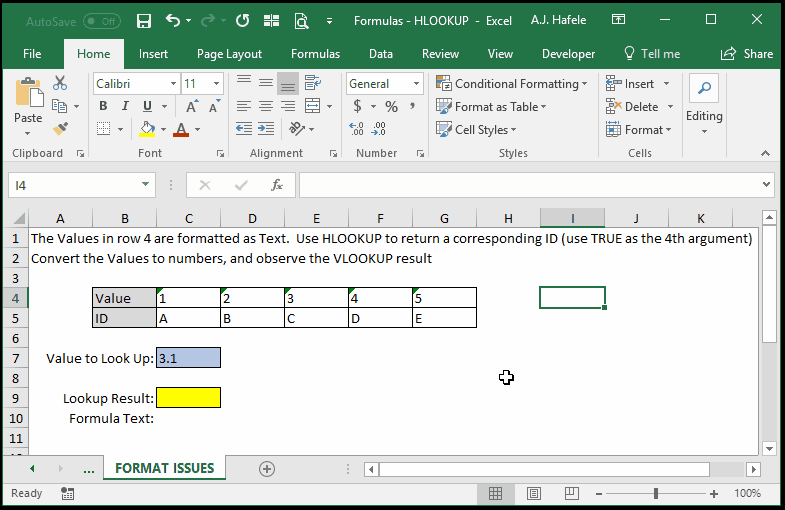This screenshot has height=510, width=785.
Task: Open the Calibri font name dropdown
Action: [x=173, y=84]
